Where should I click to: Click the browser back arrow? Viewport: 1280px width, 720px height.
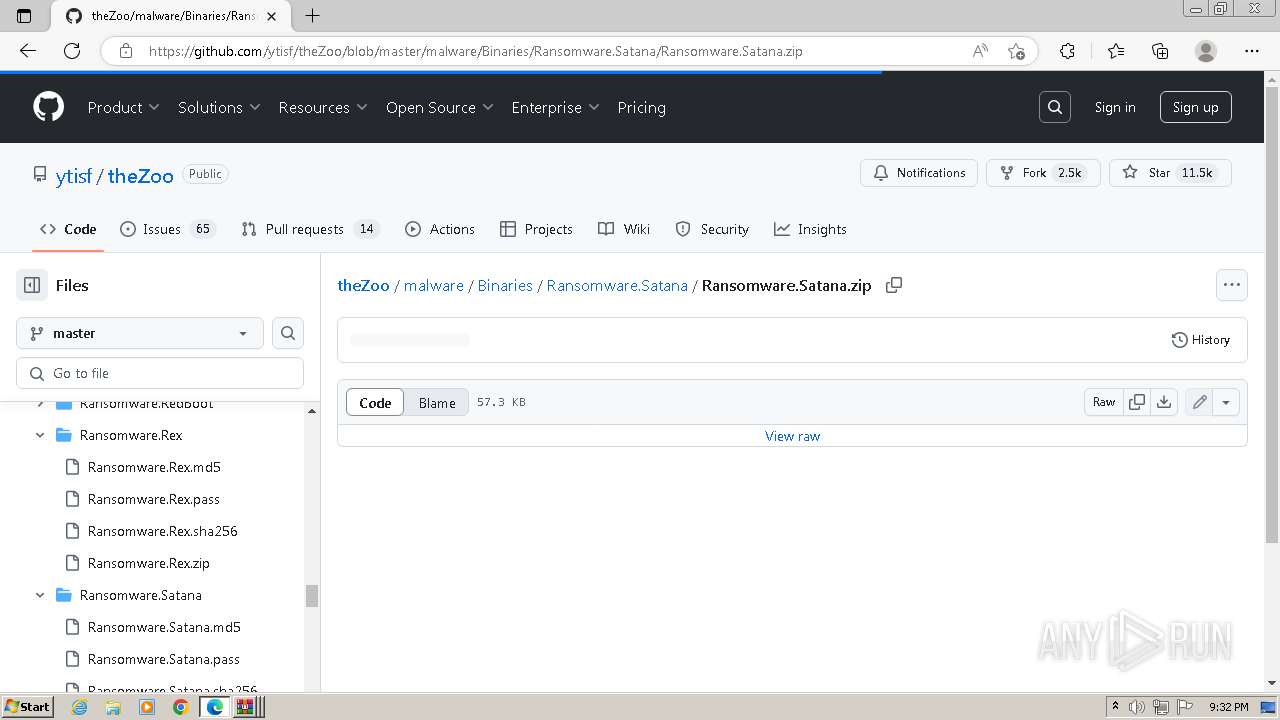tap(27, 51)
